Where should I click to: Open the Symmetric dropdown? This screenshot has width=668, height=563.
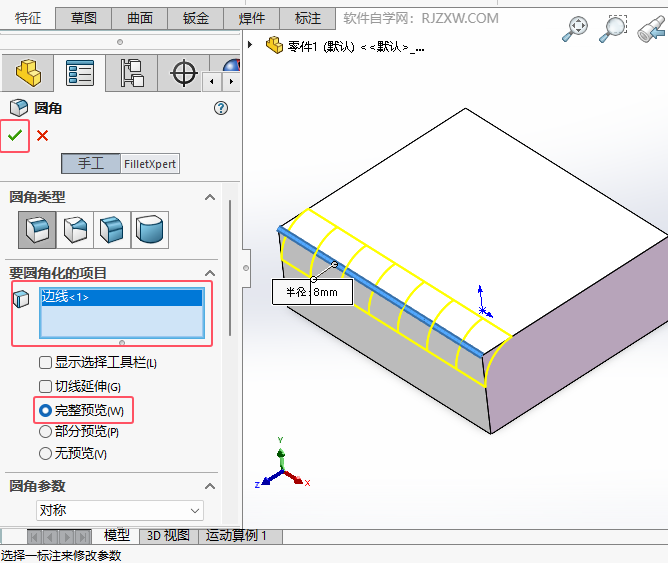(120, 510)
